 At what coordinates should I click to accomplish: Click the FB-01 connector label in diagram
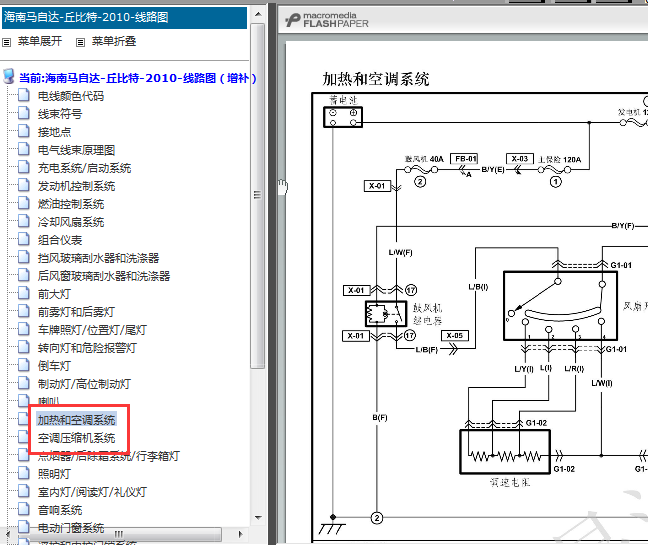click(x=465, y=159)
